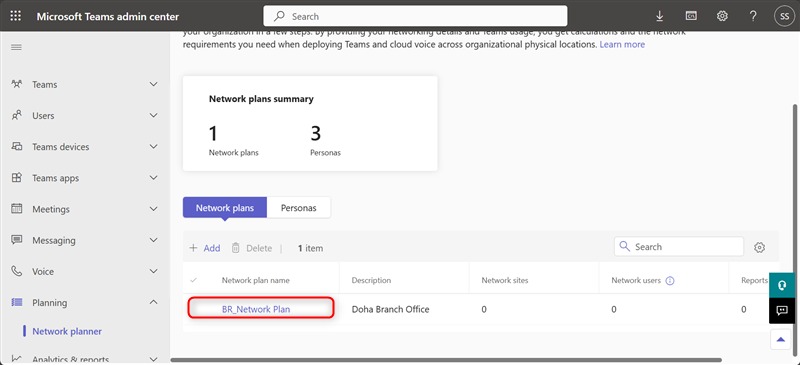Open Cloud Shell icon in header
800x365 pixels.
pyautogui.click(x=691, y=16)
